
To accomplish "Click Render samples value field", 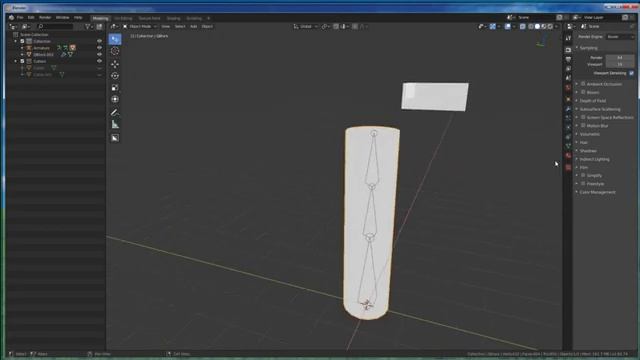I will point(620,58).
